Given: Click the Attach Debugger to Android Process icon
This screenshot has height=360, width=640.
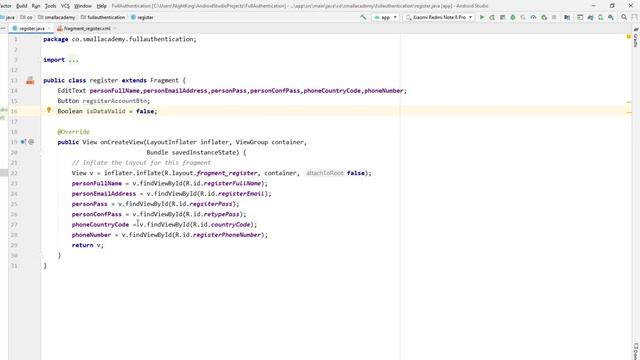Looking at the screenshot, I should click(x=544, y=17).
